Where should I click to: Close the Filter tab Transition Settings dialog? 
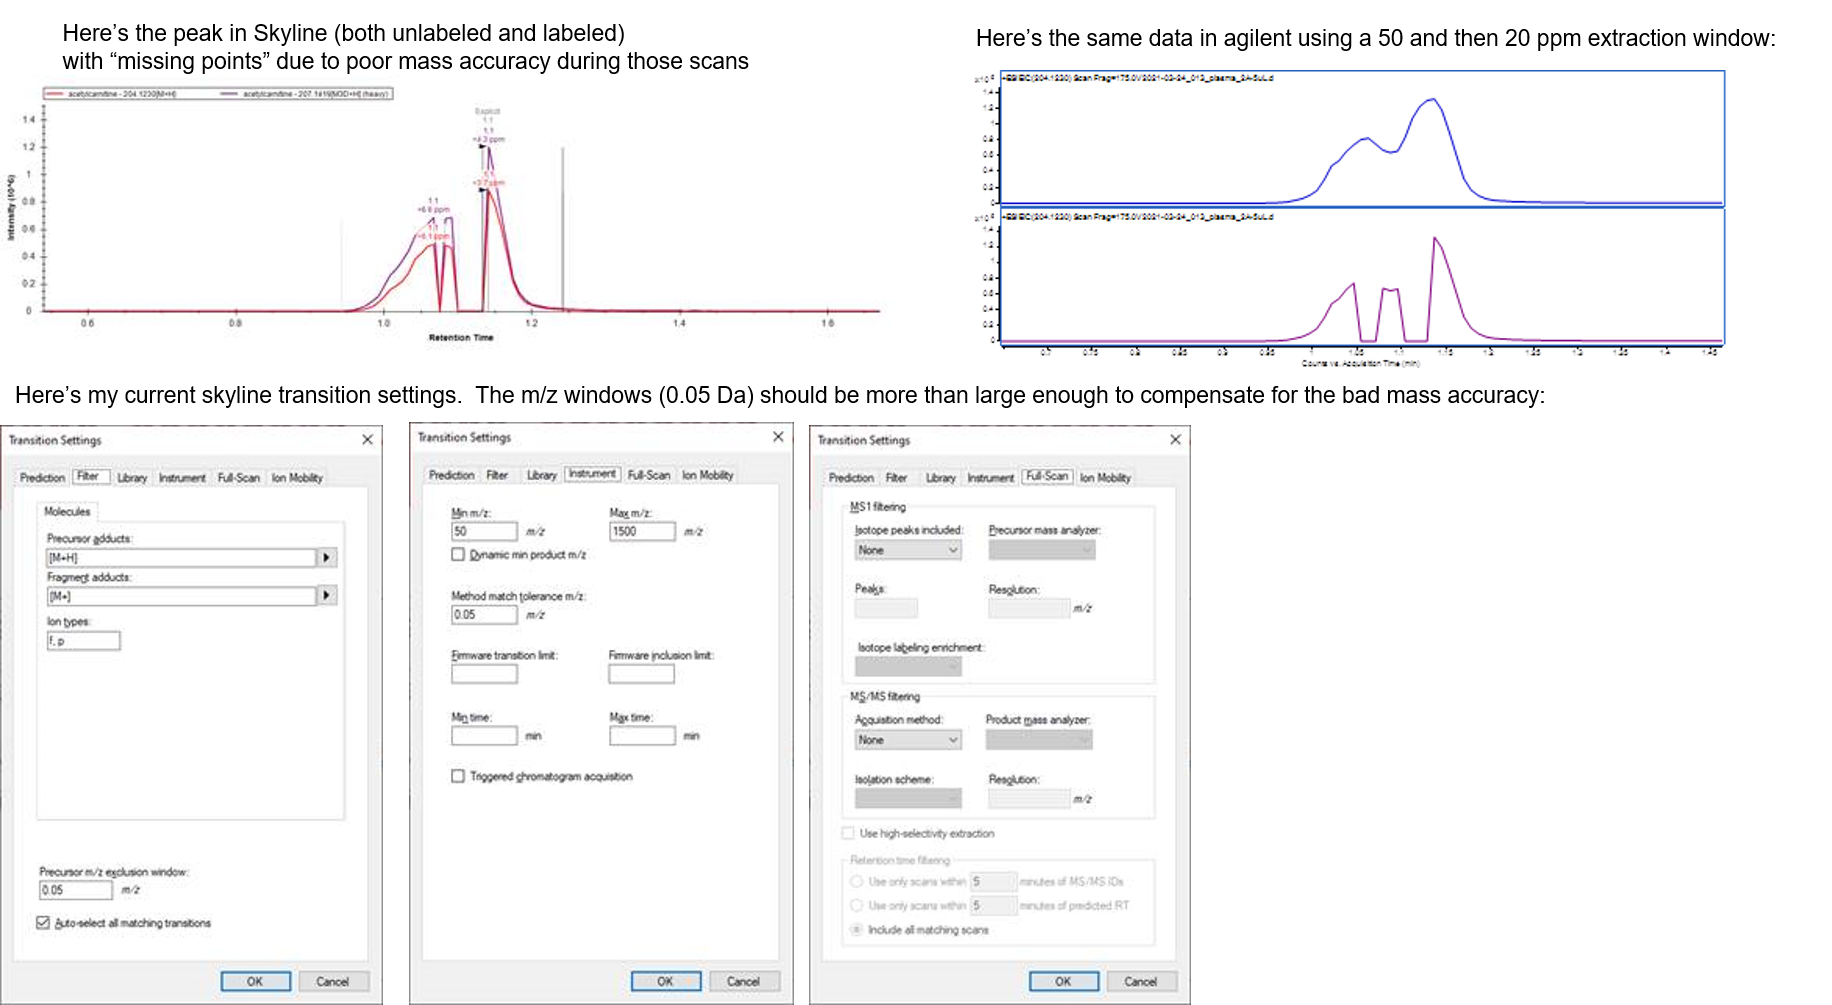(367, 440)
